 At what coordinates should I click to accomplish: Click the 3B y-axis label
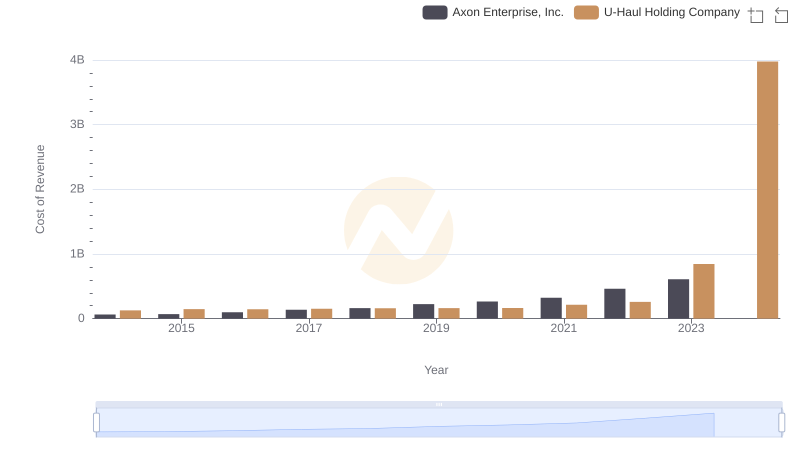pyautogui.click(x=77, y=124)
